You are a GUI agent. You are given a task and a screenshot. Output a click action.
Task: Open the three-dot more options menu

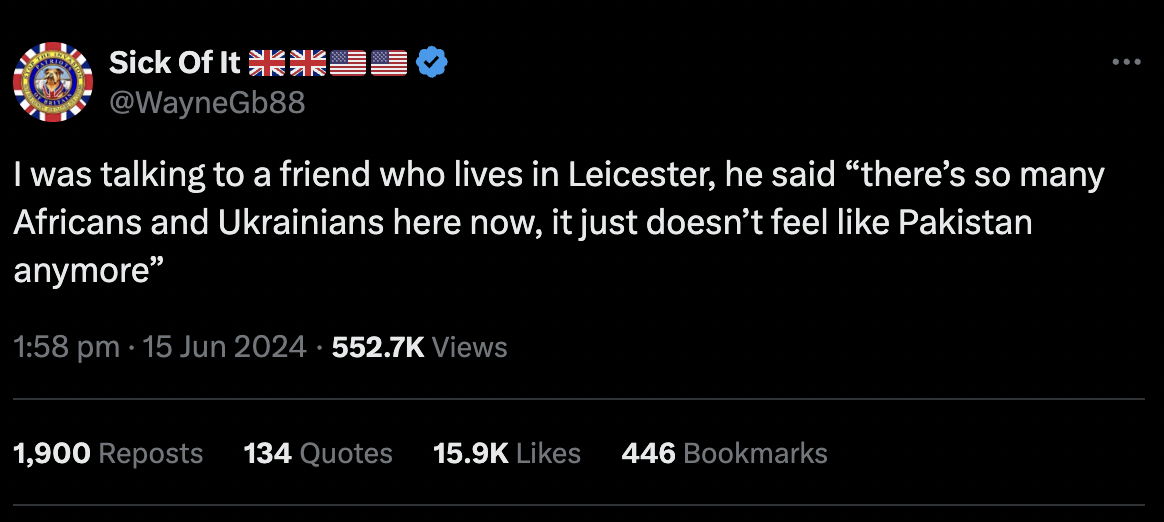pyautogui.click(x=1126, y=62)
